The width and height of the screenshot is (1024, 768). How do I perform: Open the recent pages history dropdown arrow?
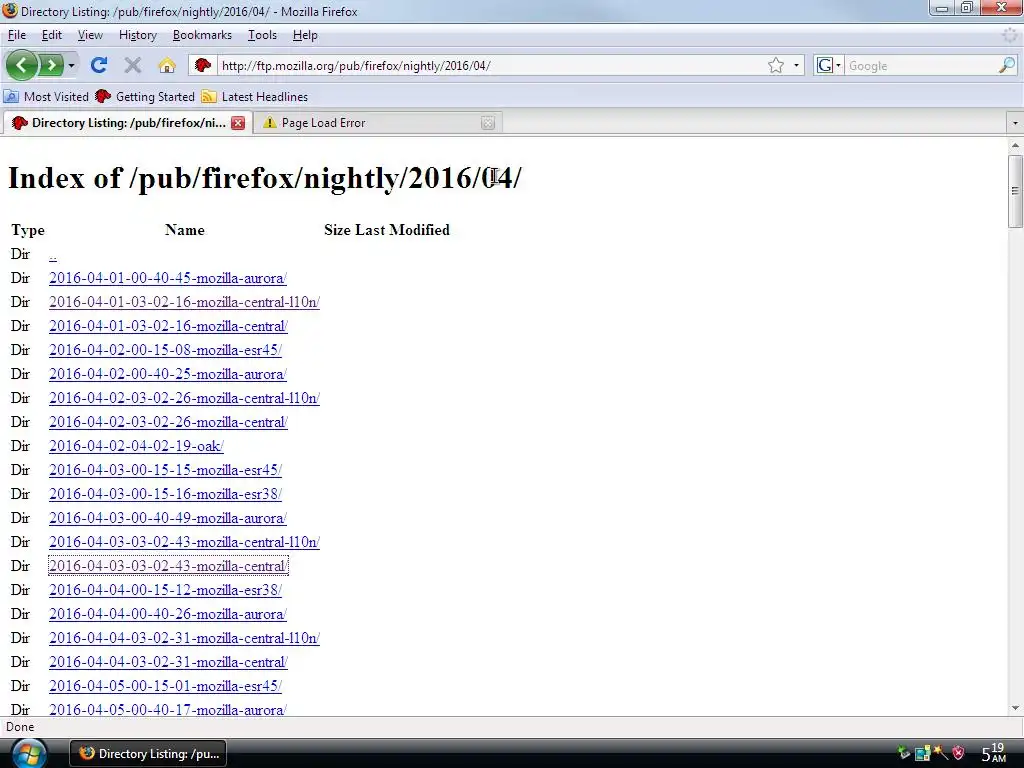[x=71, y=65]
